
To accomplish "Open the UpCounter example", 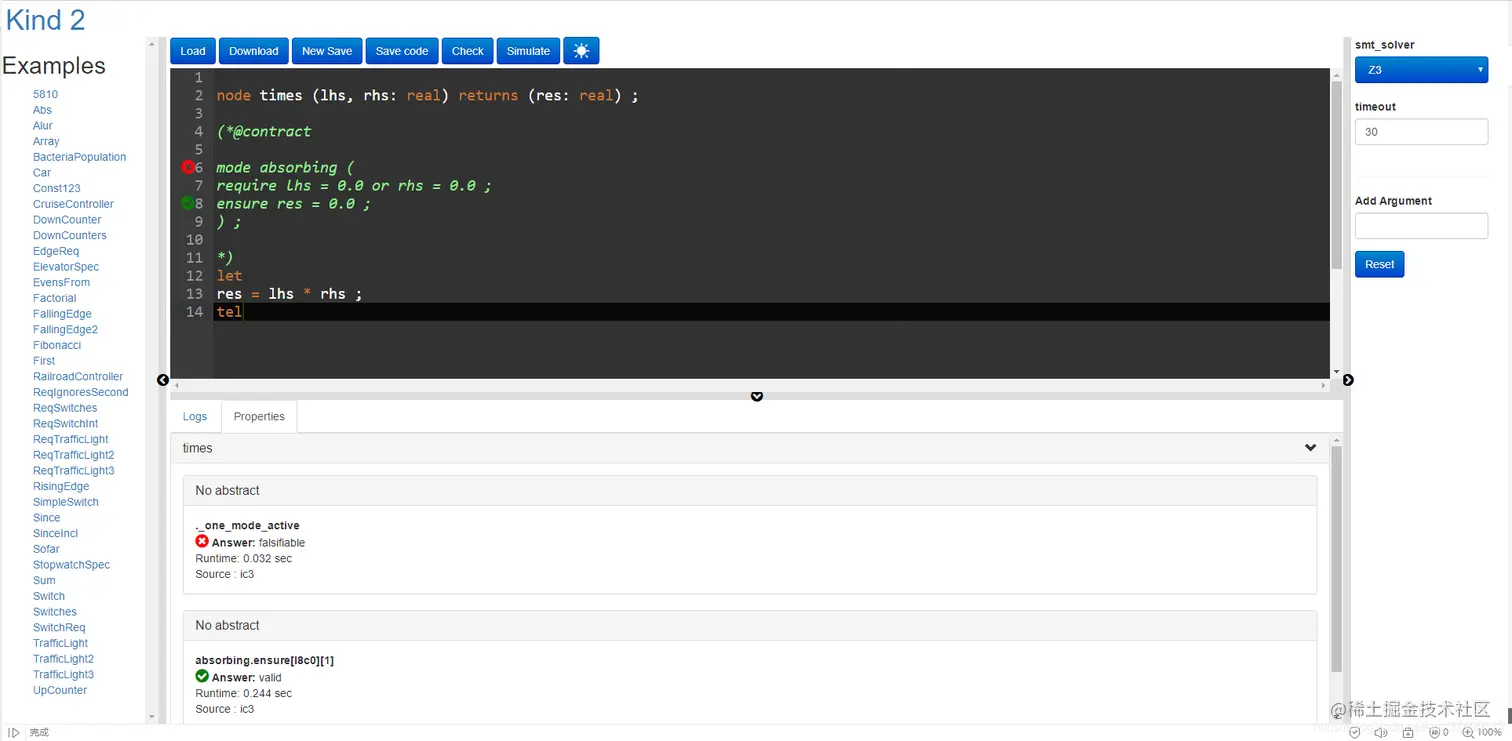I will pos(60,691).
